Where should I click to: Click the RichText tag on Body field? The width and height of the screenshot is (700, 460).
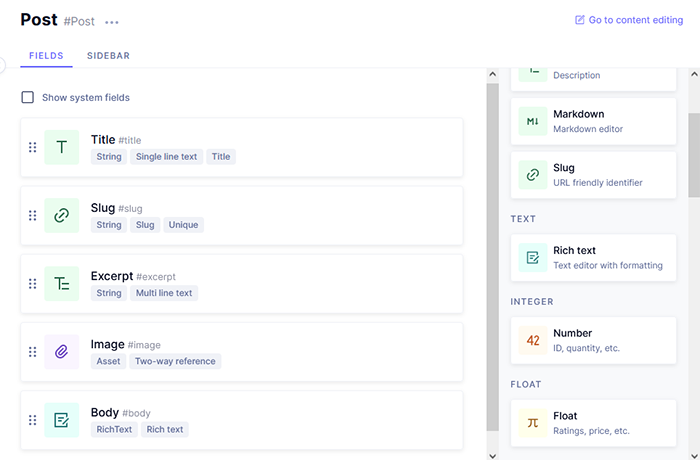114,430
